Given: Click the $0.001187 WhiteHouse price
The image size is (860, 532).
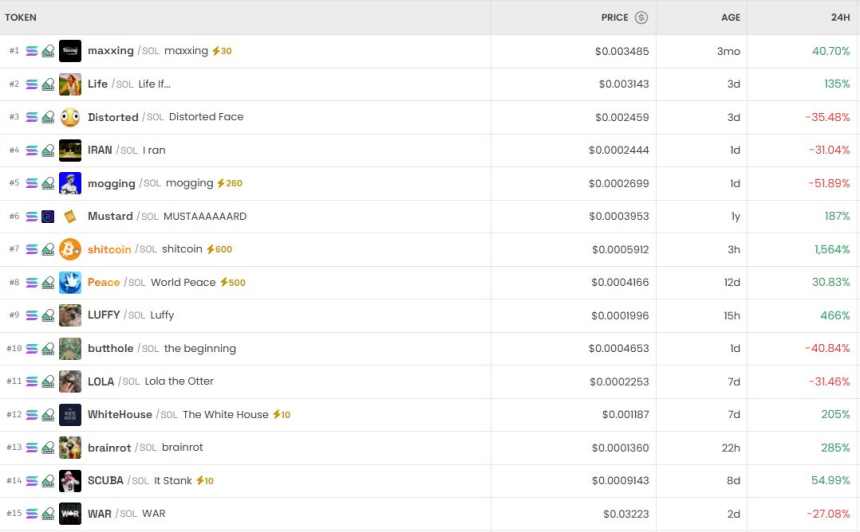Looking at the screenshot, I should click(x=625, y=415).
